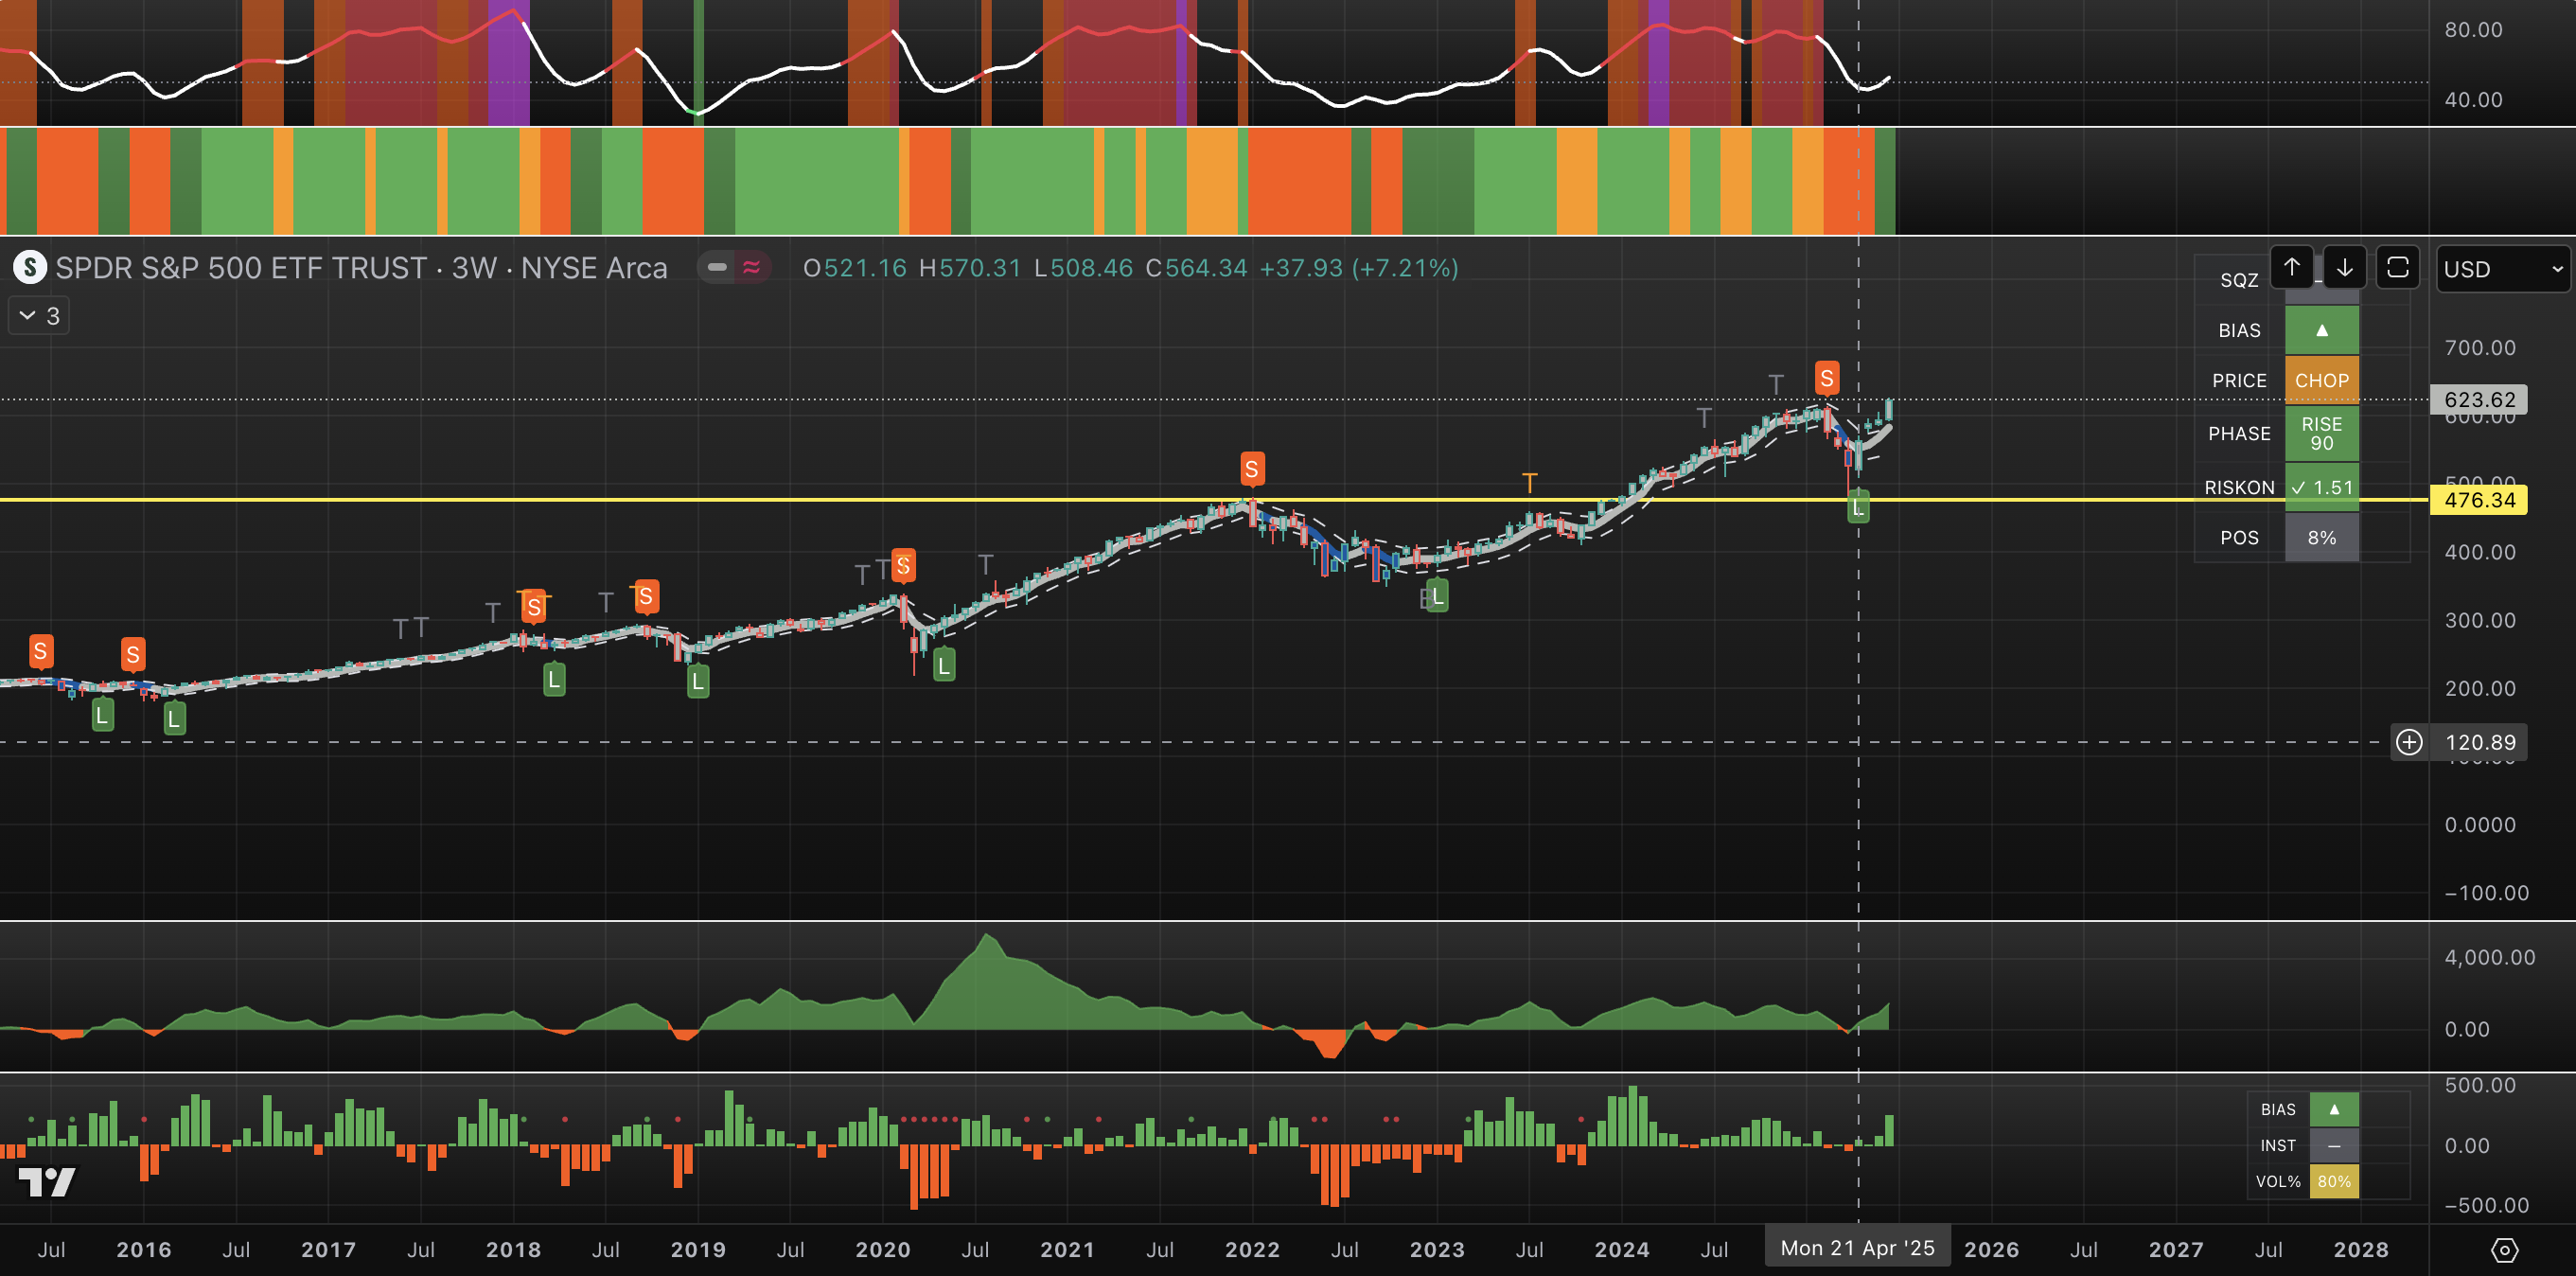Click the TradingView logo icon

[x=46, y=1182]
